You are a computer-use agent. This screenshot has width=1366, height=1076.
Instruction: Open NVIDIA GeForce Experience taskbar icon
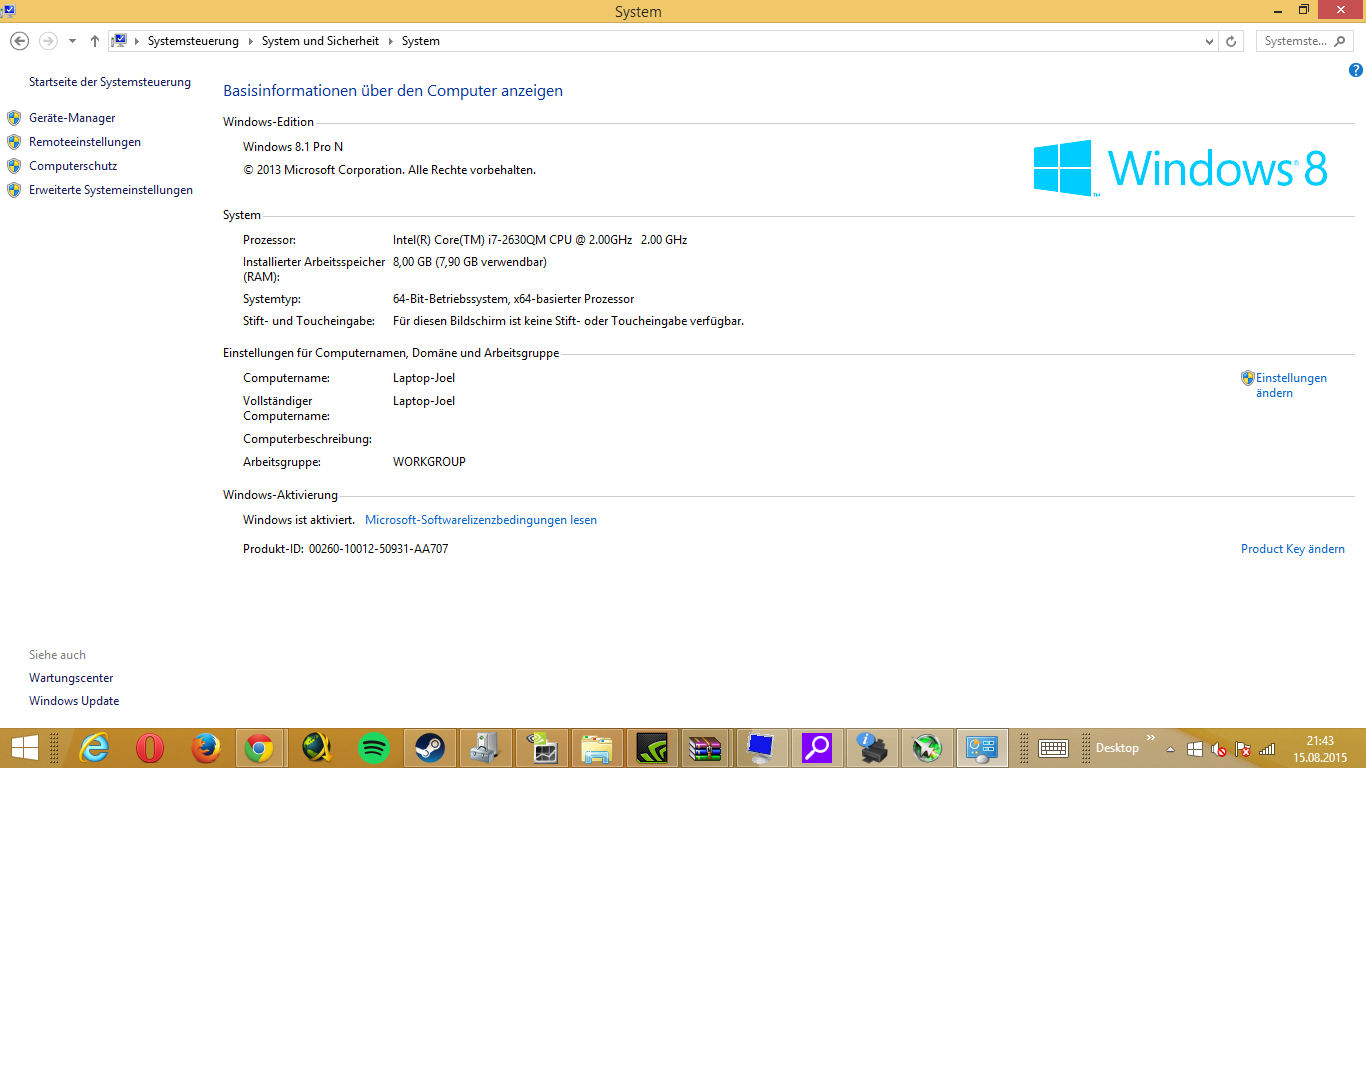[652, 748]
